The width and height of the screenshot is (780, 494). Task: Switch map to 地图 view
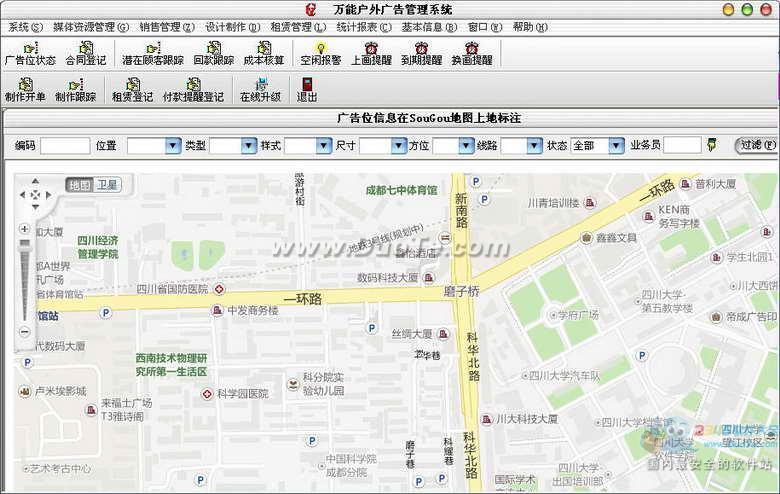pos(80,185)
